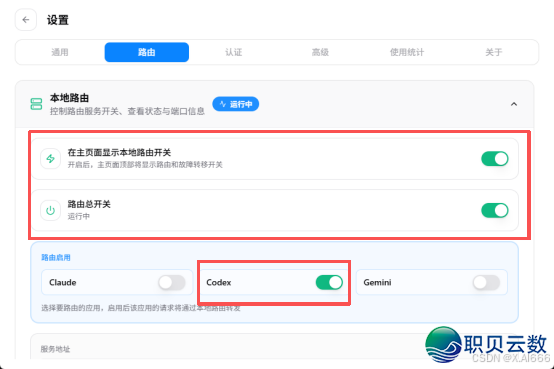The height and width of the screenshot is (369, 554).
Task: Go back using the arrow button
Action: [26, 20]
